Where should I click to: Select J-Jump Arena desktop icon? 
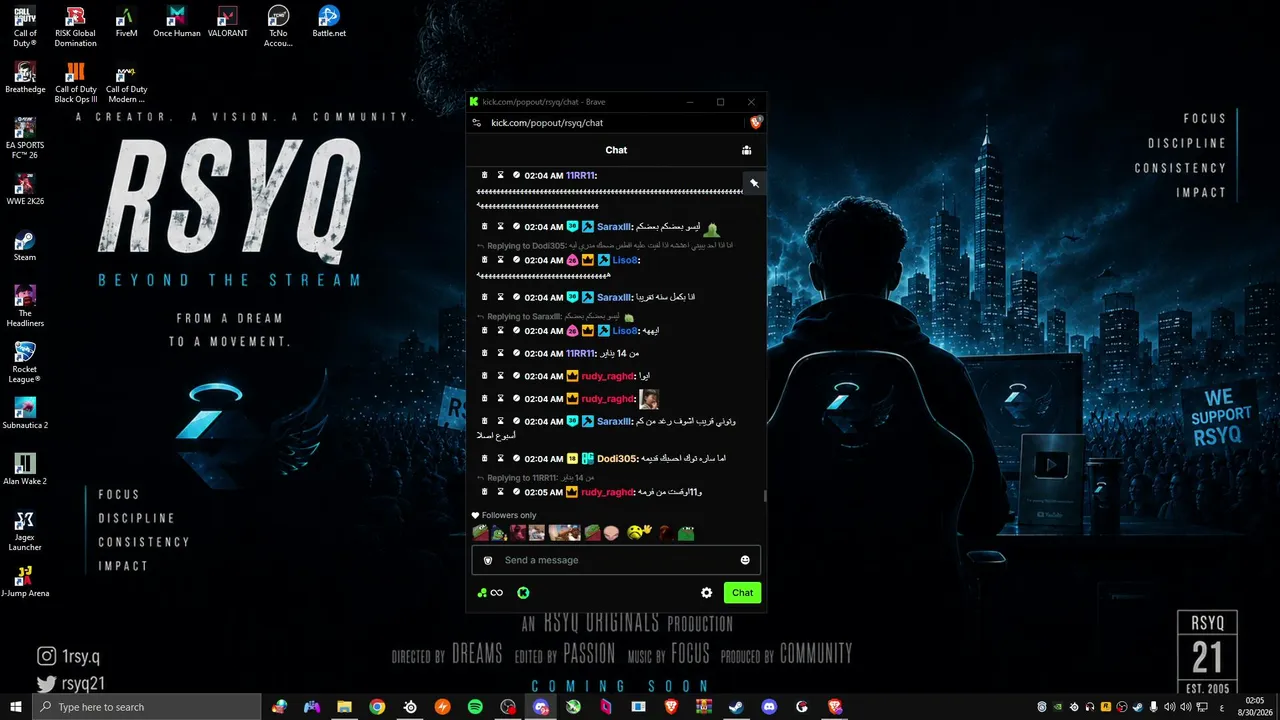tap(25, 582)
